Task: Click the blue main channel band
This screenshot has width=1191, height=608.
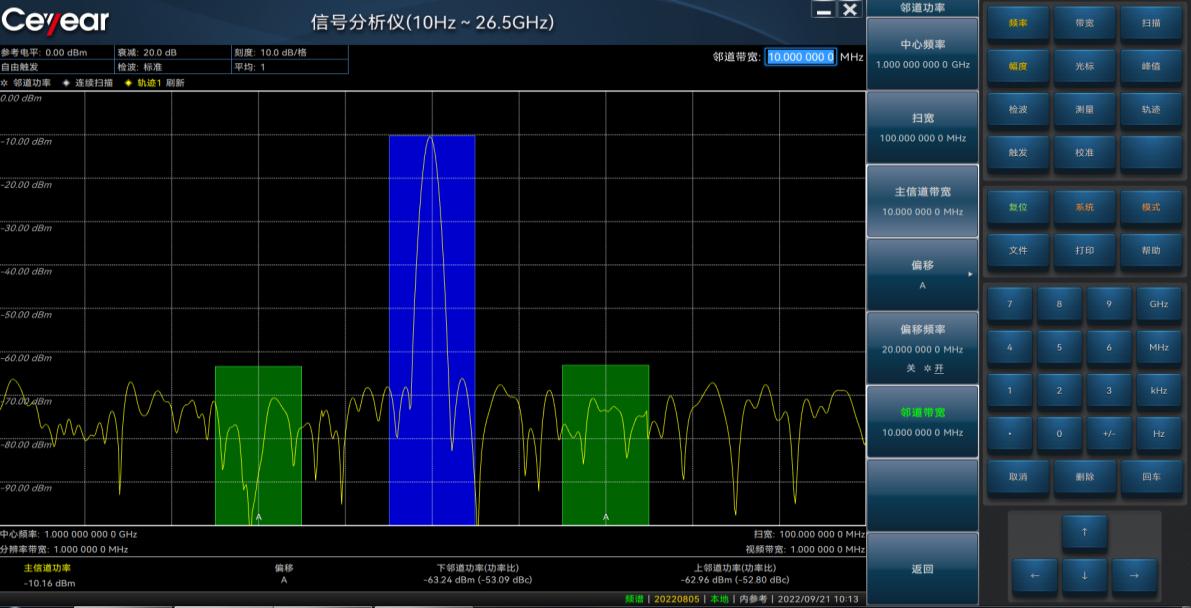Action: [432, 330]
